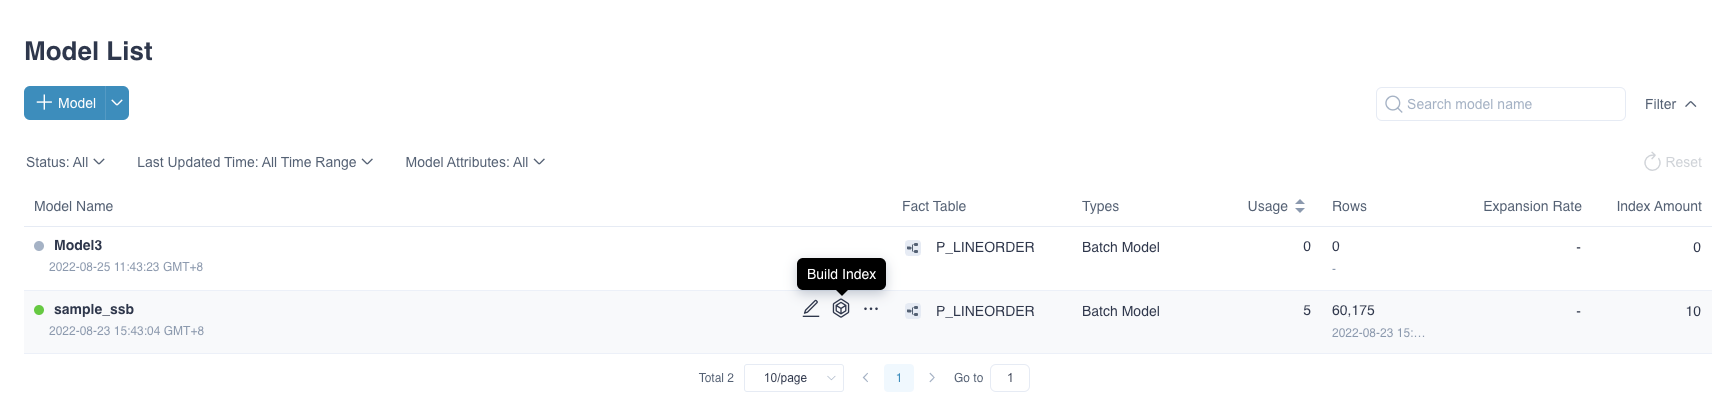The width and height of the screenshot is (1736, 403).
Task: Click the Reset filters icon
Action: click(x=1652, y=162)
